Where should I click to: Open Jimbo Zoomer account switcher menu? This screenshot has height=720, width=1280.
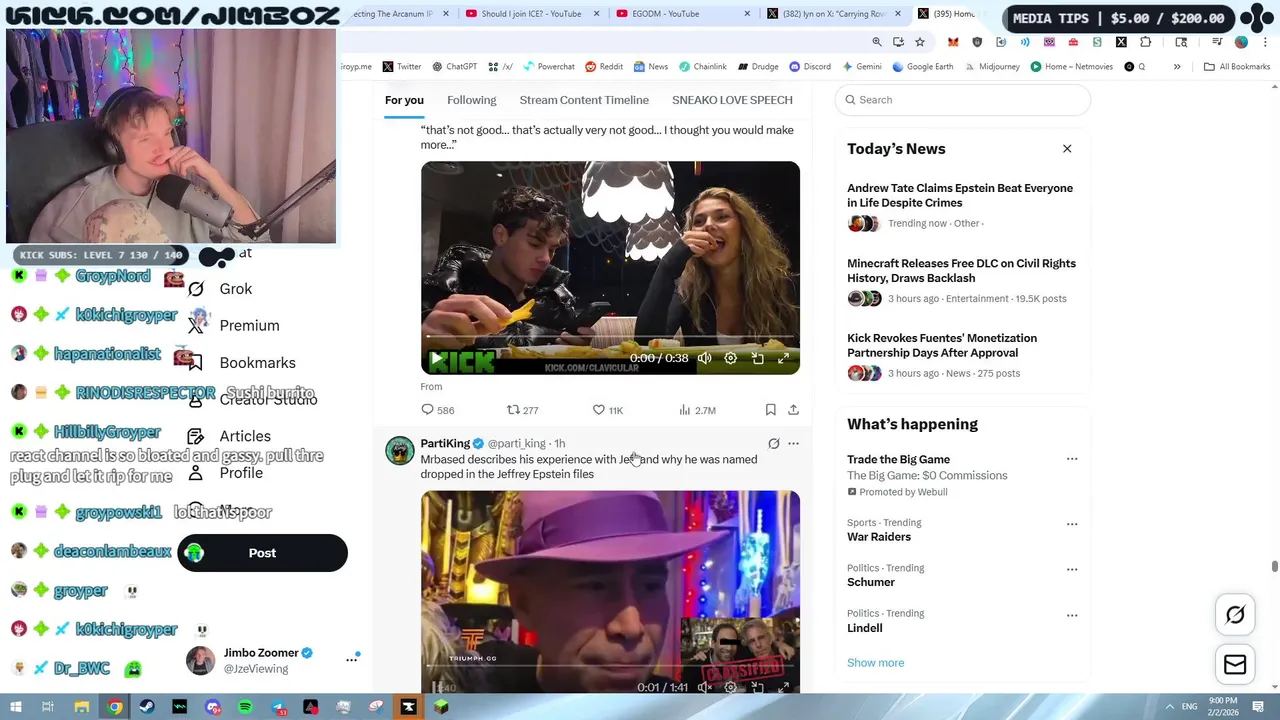coord(351,659)
